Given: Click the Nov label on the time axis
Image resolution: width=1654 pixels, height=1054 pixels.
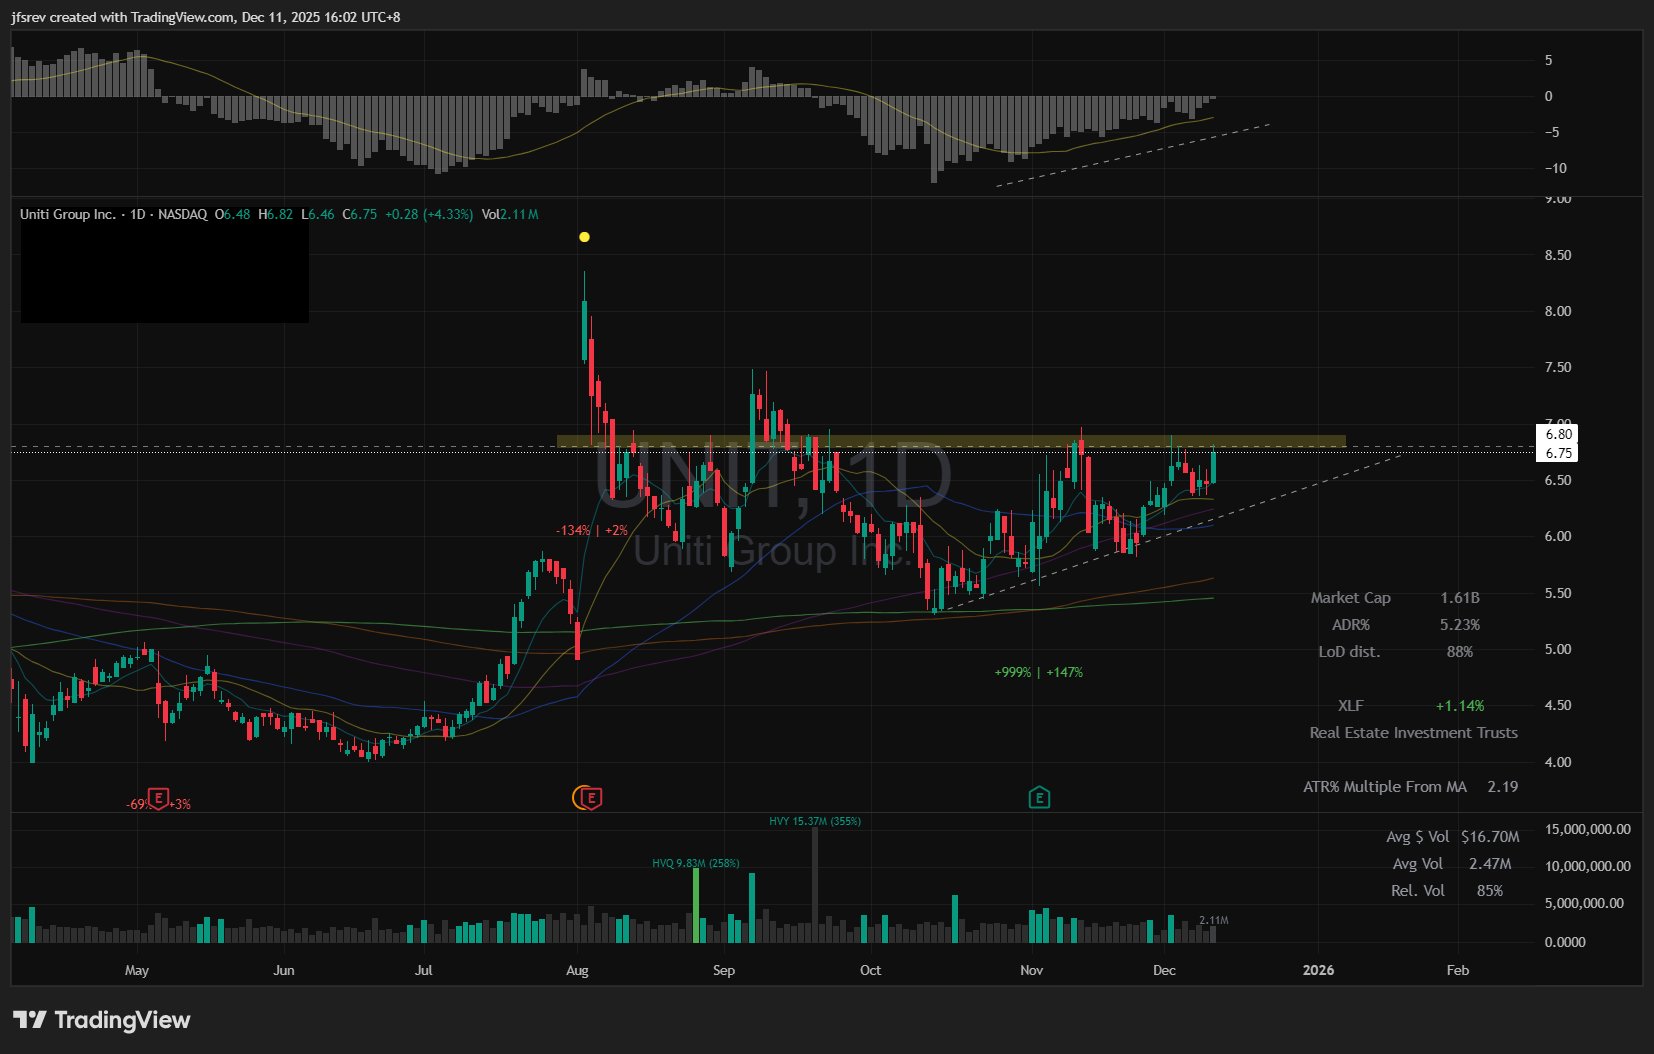Looking at the screenshot, I should coord(1032,970).
